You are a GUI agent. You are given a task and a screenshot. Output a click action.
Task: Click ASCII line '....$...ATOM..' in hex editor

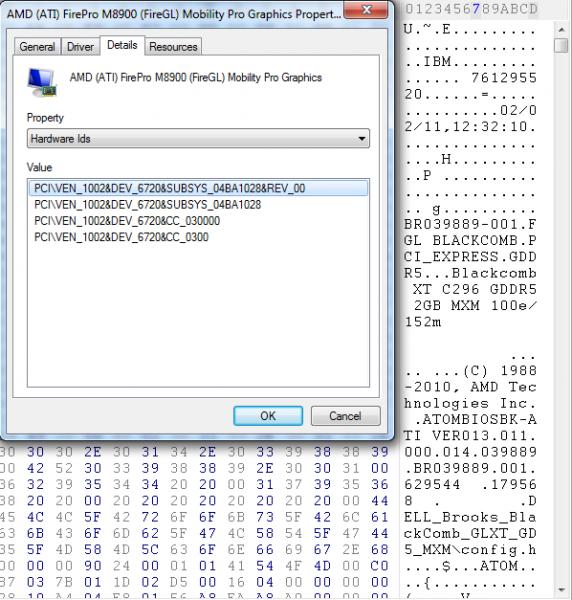click(x=470, y=566)
